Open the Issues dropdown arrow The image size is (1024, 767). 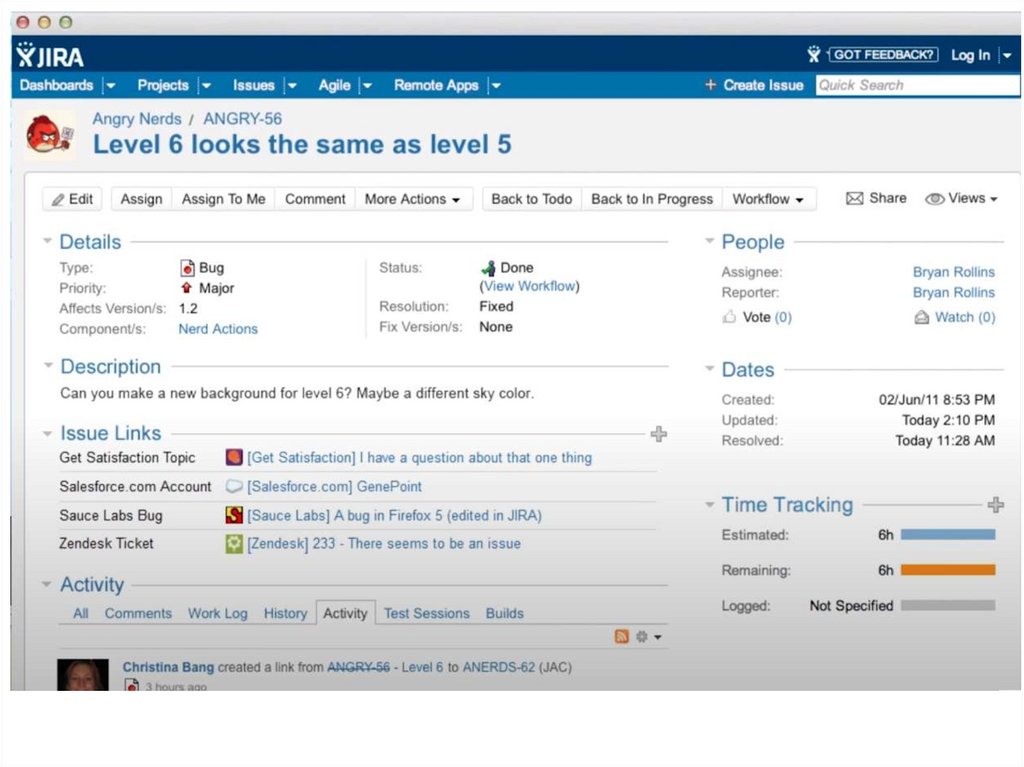[x=293, y=86]
